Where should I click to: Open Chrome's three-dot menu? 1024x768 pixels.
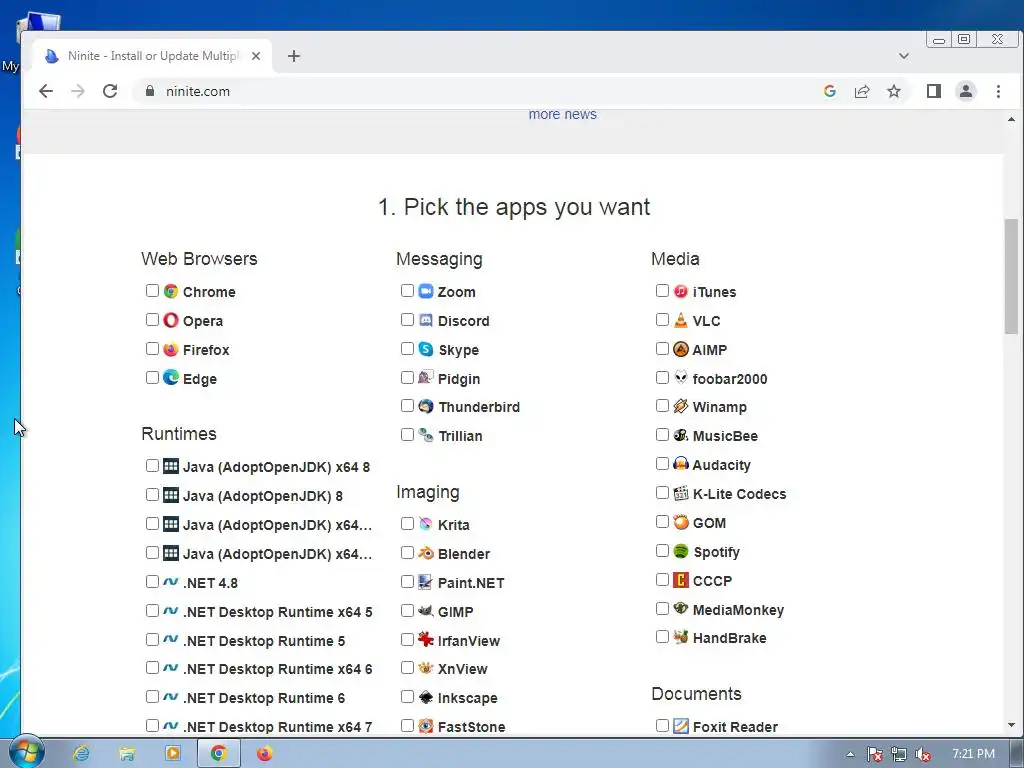998,91
